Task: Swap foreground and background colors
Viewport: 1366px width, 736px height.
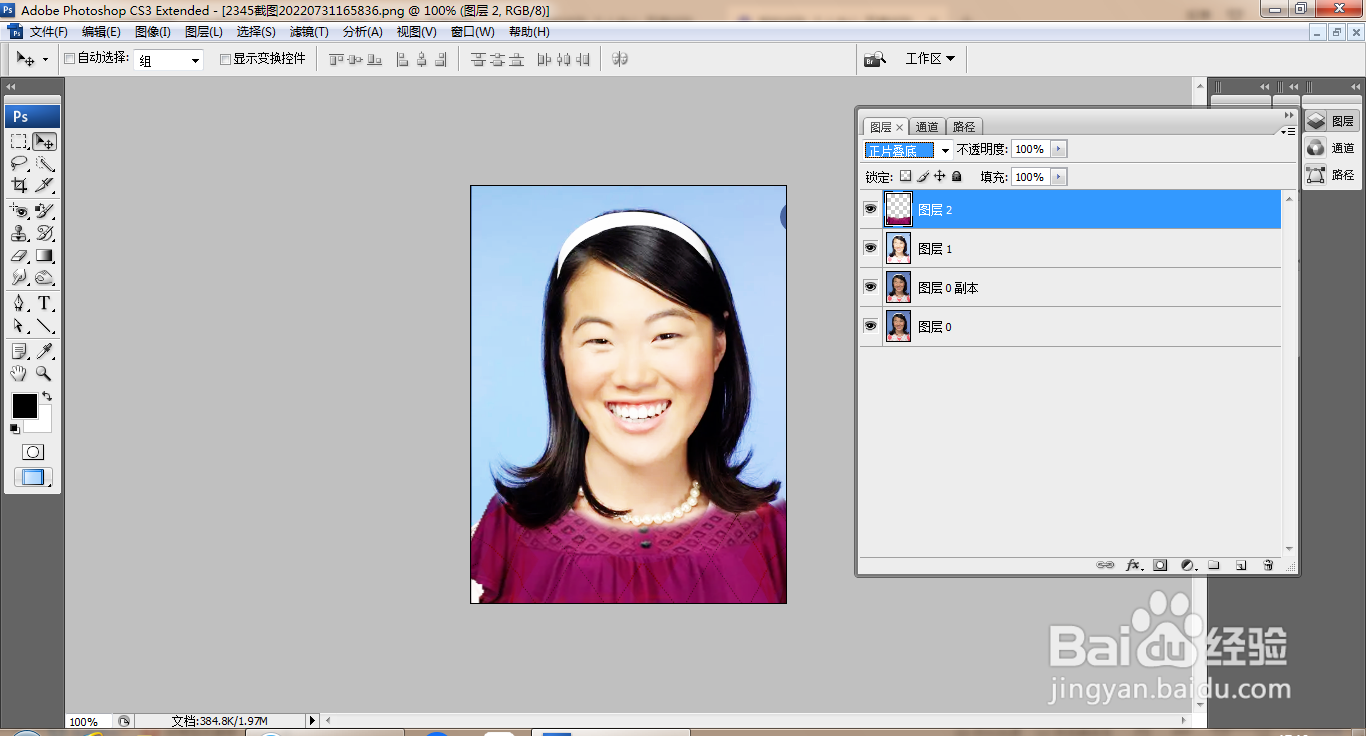Action: point(47,396)
